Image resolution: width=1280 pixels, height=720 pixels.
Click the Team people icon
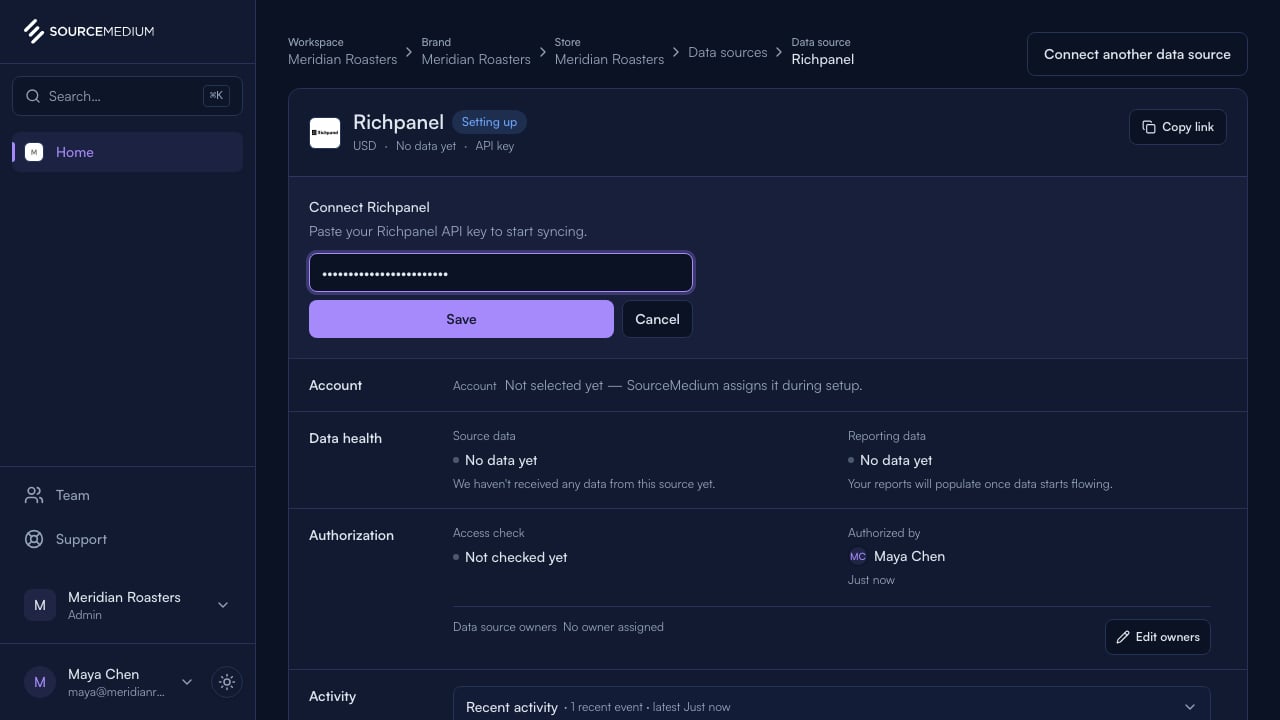pos(34,495)
